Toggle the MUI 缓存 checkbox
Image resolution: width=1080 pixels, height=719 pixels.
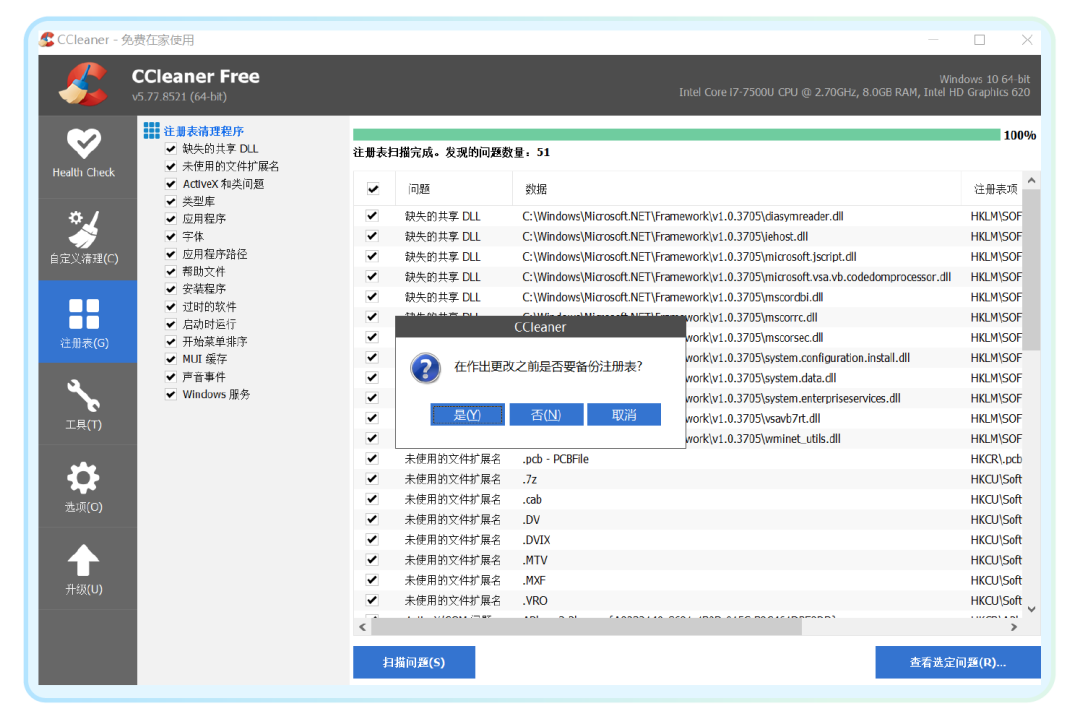171,359
